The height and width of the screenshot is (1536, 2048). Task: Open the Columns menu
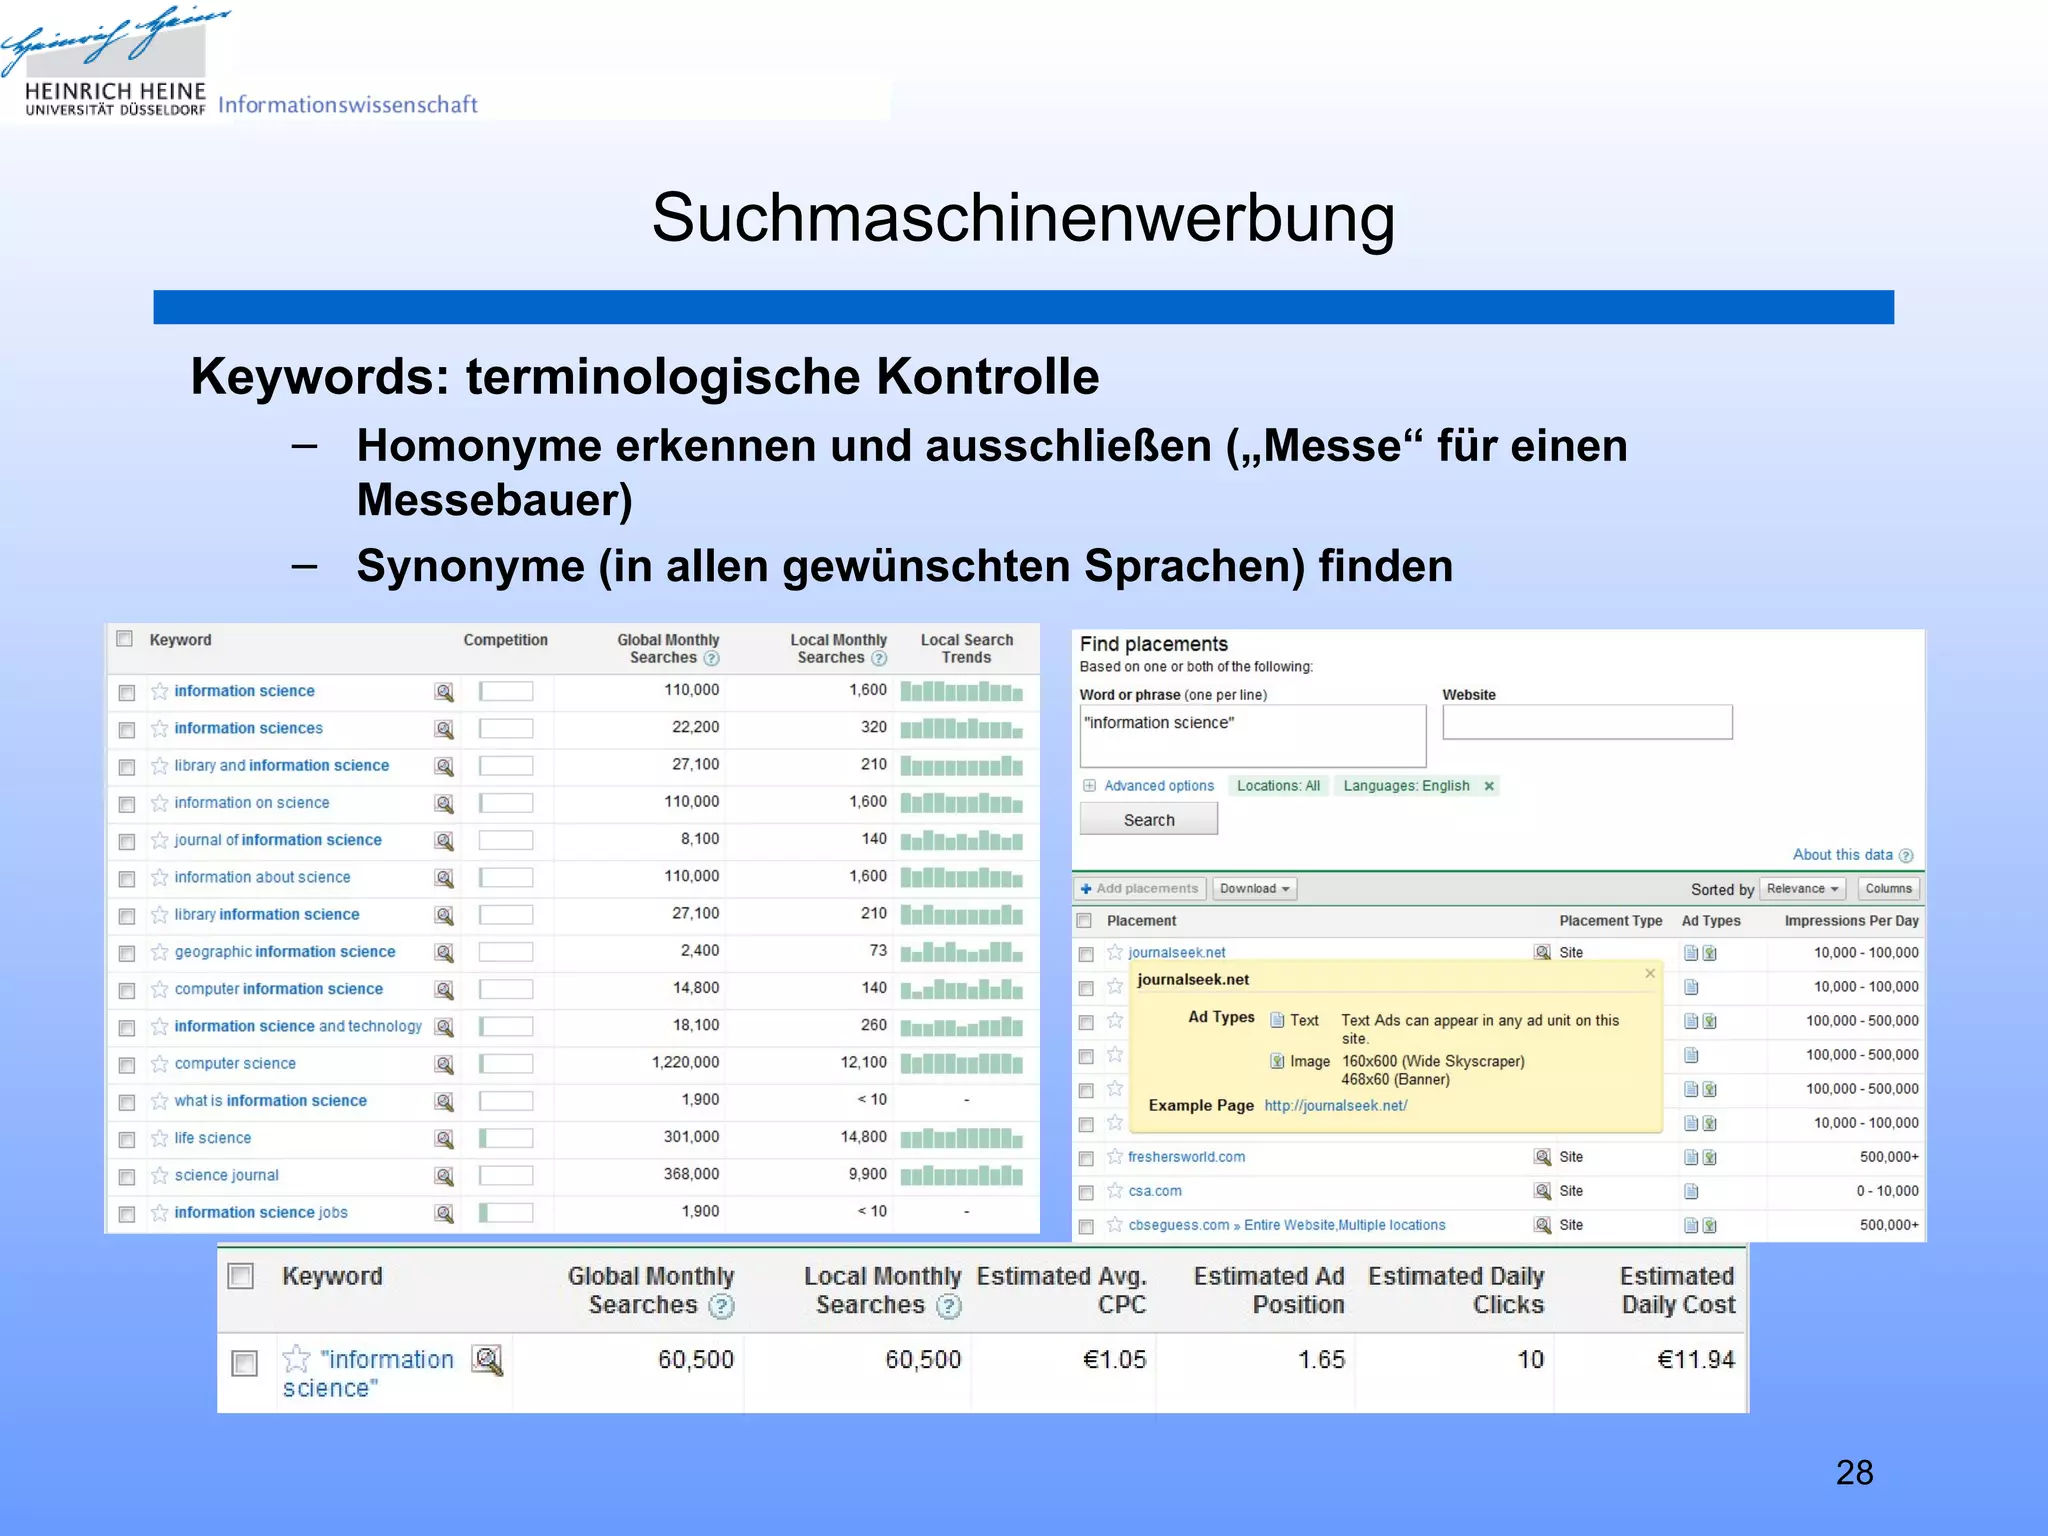[x=1888, y=888]
